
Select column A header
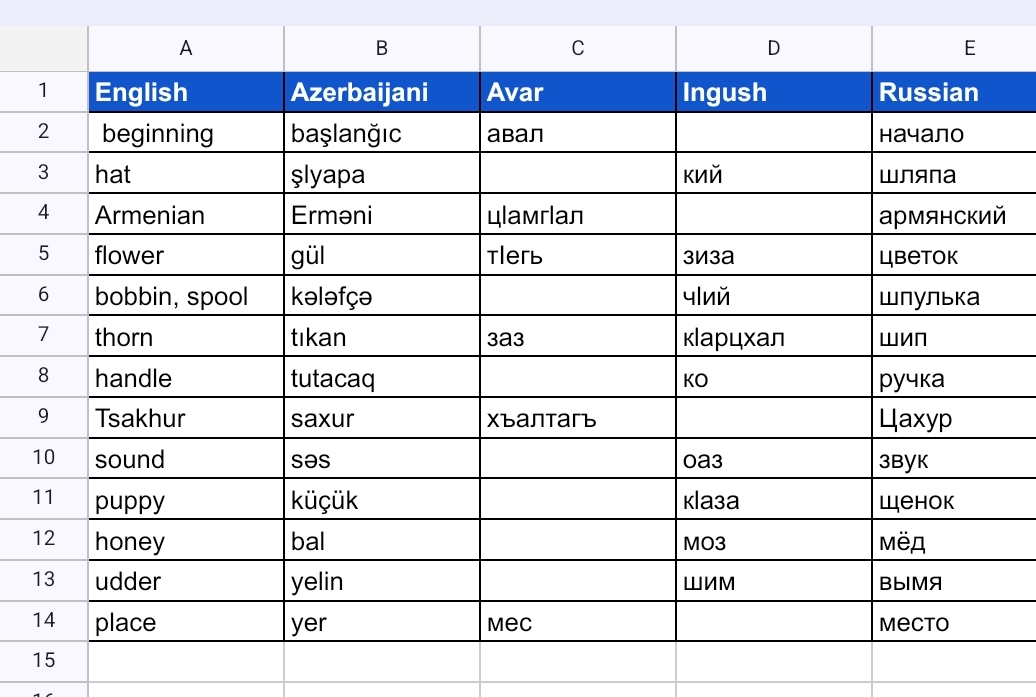click(x=186, y=48)
